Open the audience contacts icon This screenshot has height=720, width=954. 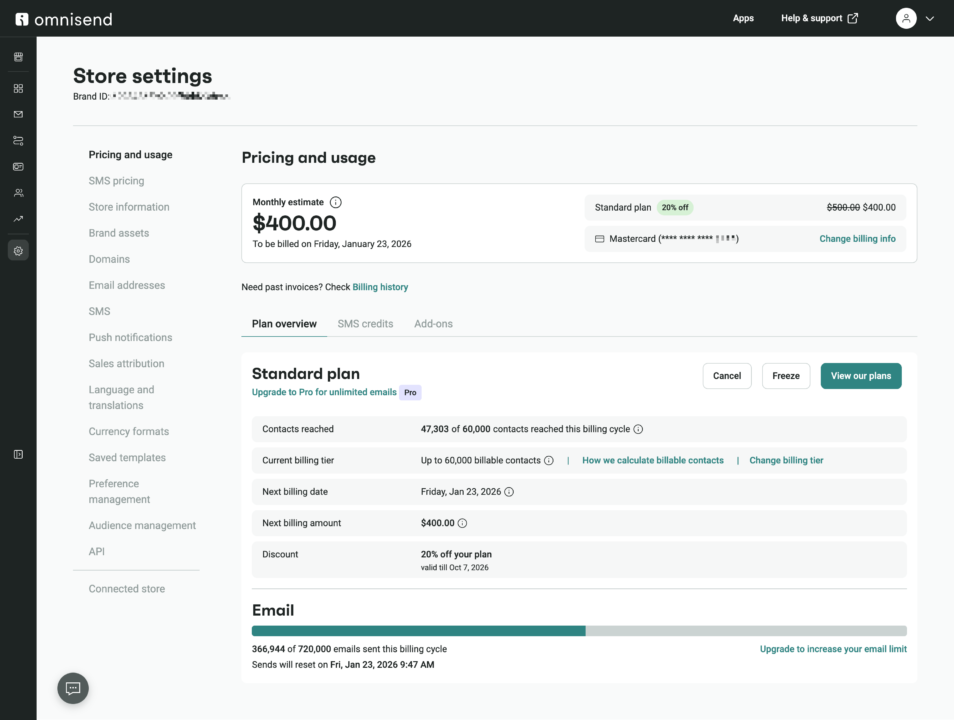[x=18, y=192]
